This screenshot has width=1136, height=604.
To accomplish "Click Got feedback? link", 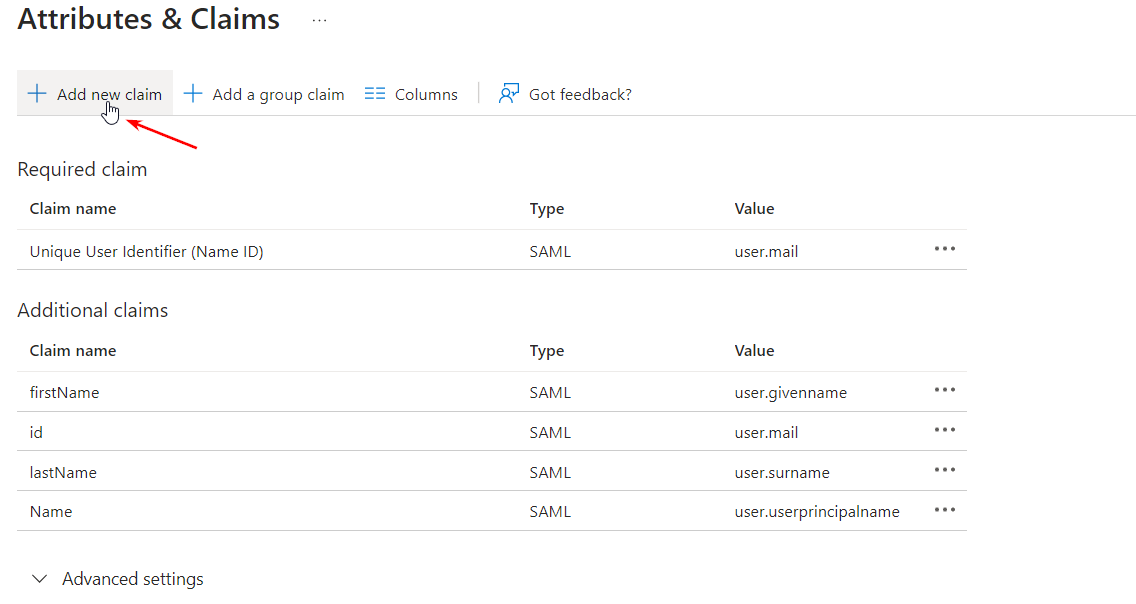I will [565, 94].
